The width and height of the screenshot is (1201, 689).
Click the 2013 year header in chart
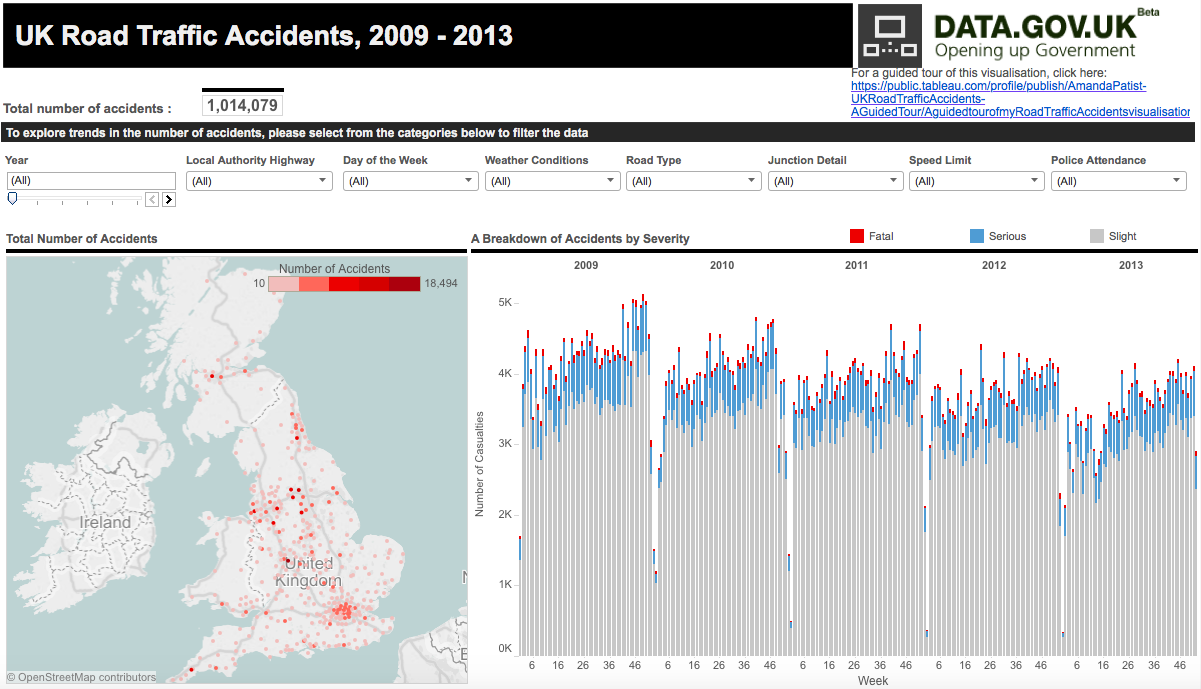pyautogui.click(x=1130, y=265)
